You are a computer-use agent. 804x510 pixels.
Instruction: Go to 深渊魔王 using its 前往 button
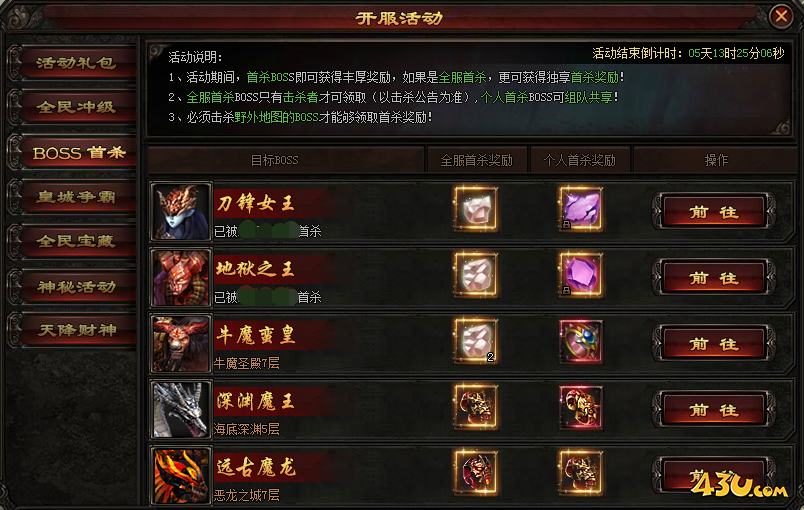tap(713, 410)
